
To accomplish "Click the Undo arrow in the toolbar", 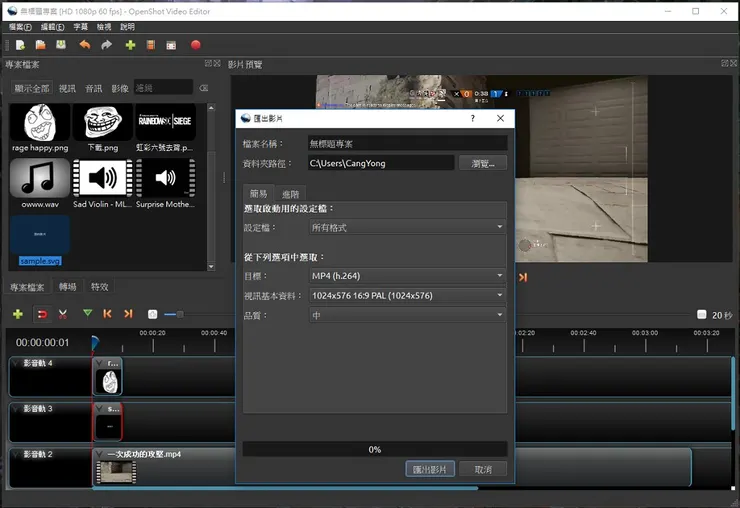I will click(85, 45).
